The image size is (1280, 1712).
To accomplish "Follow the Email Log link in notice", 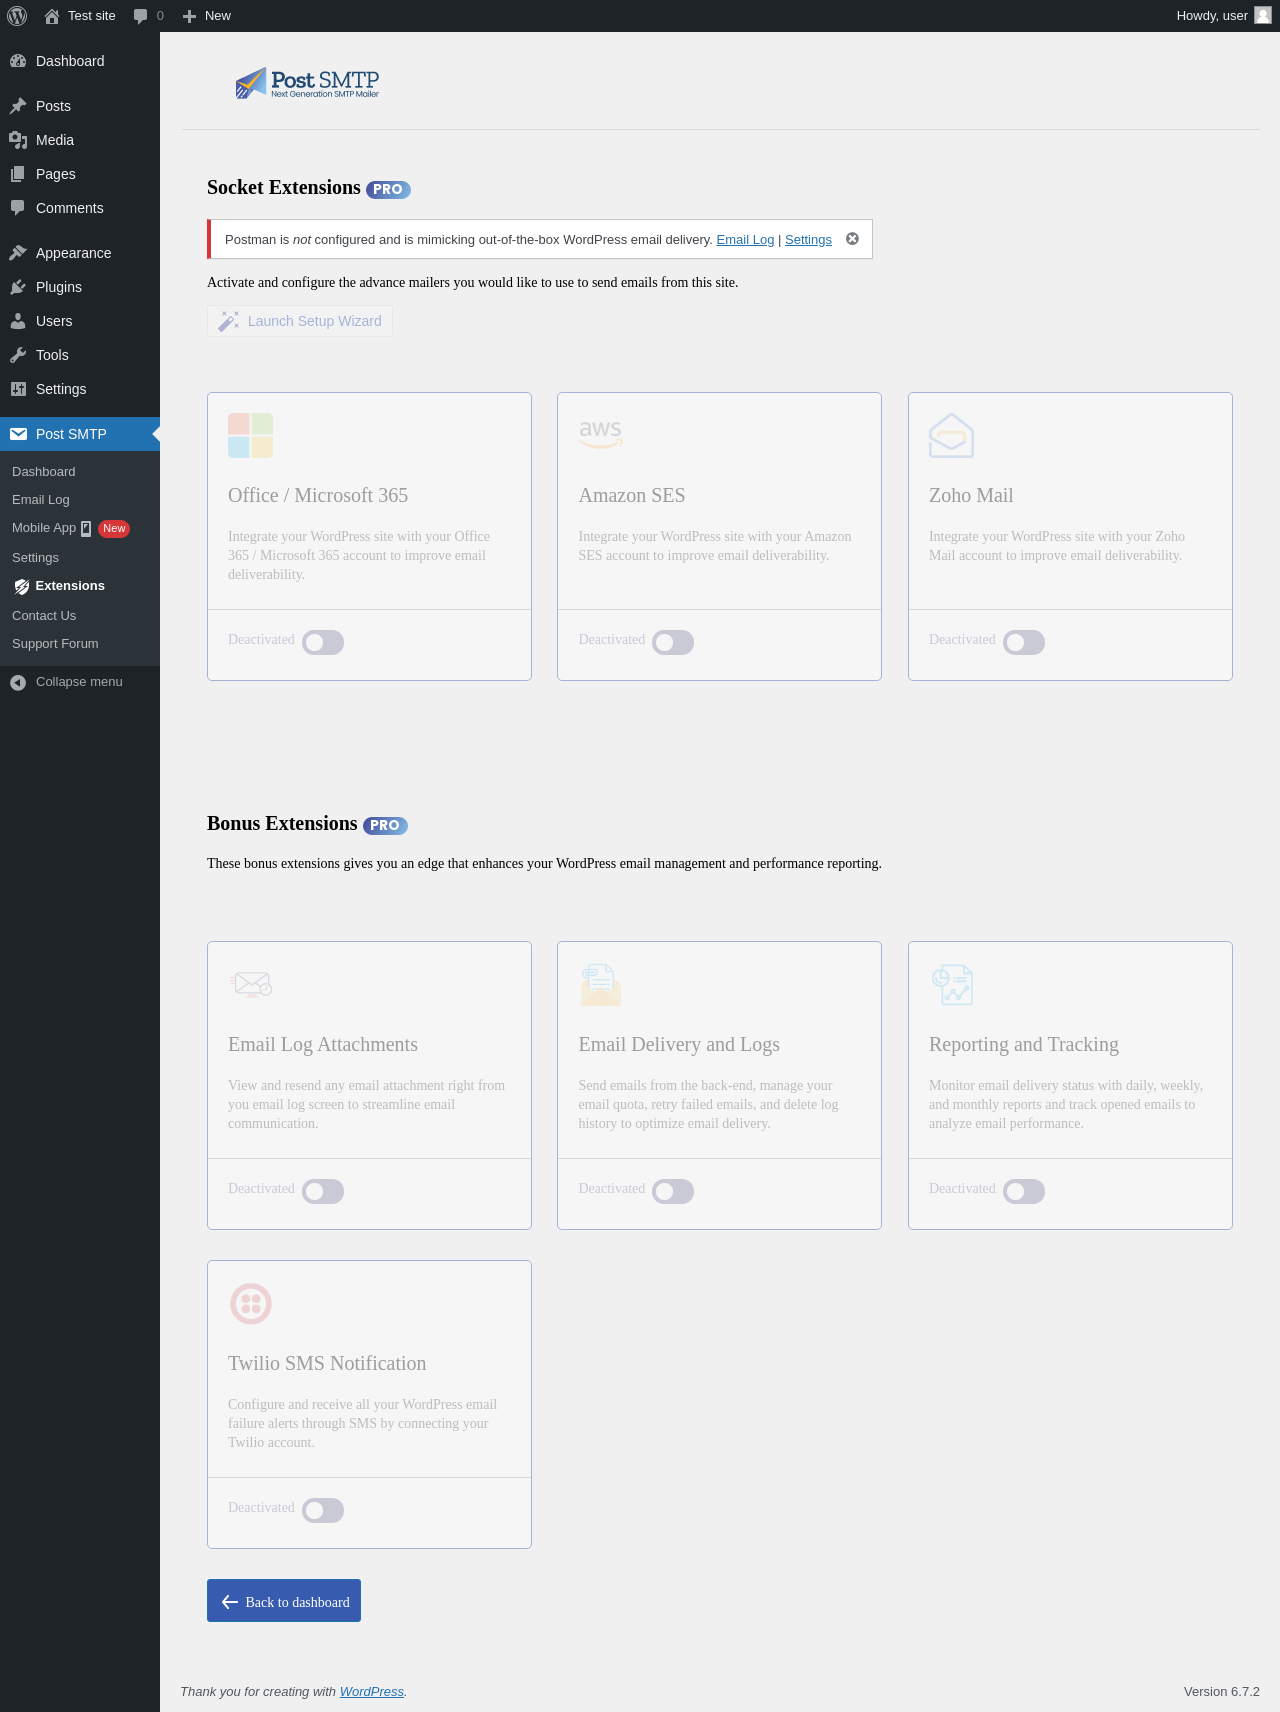I will [x=745, y=240].
